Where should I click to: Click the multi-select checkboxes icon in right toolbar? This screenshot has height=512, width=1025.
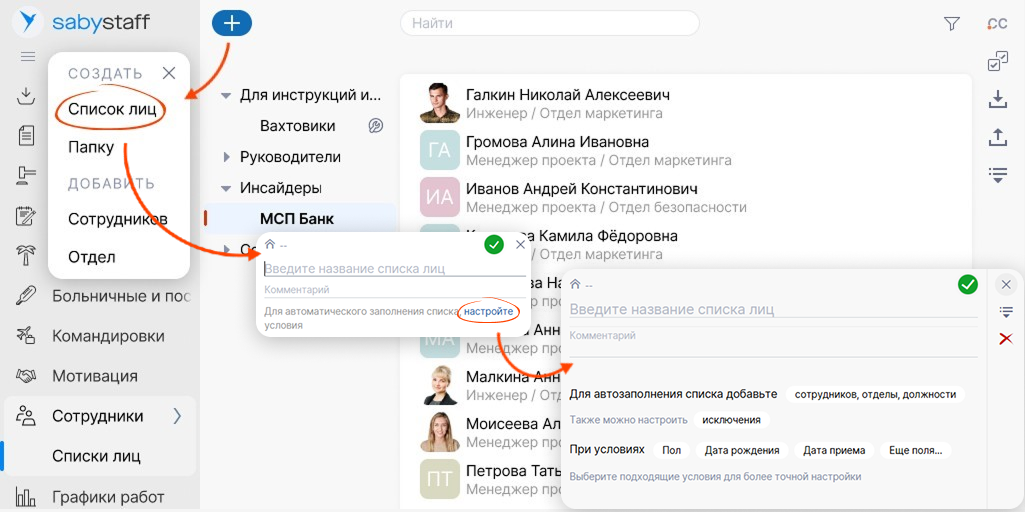click(997, 62)
